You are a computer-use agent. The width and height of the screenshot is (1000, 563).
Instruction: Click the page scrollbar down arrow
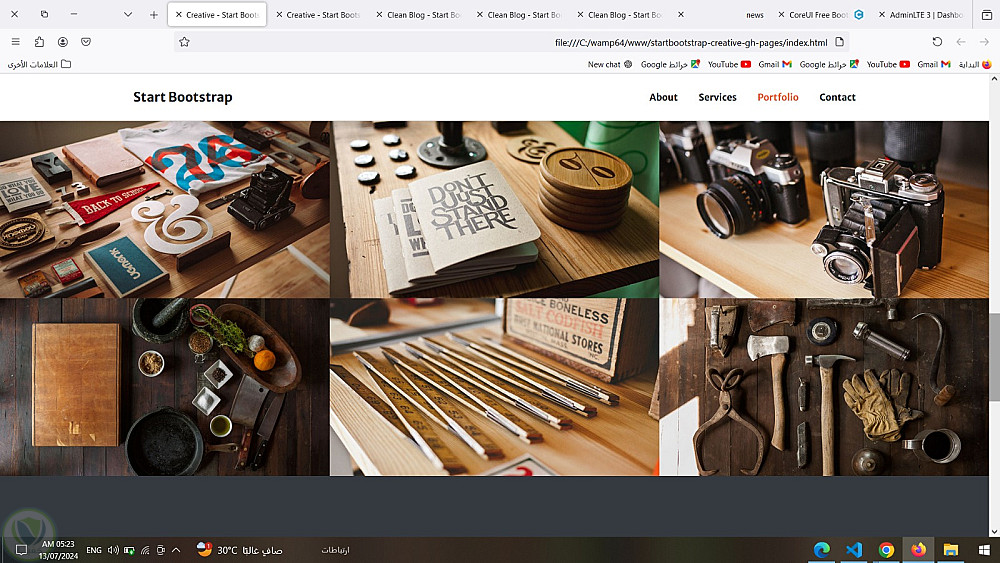pos(994,531)
